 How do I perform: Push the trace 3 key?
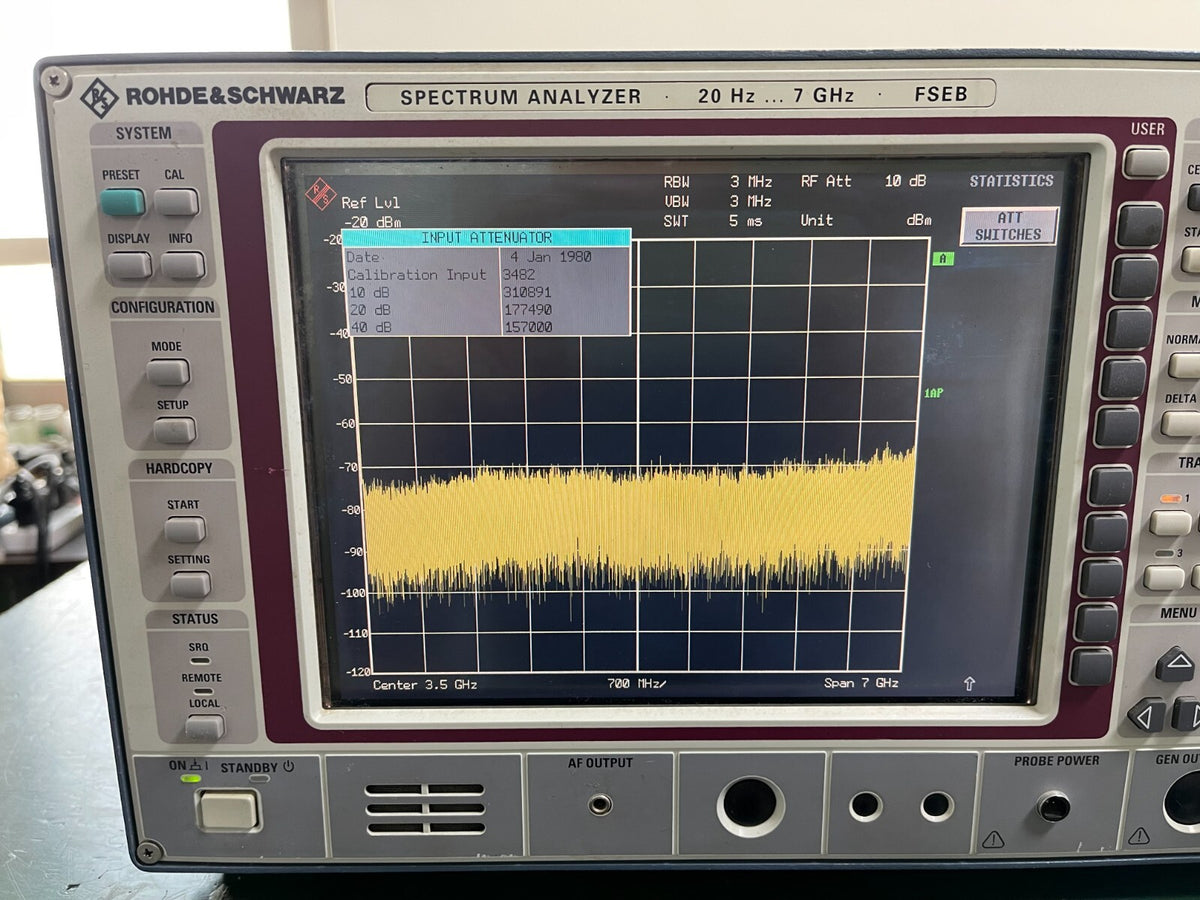click(1164, 577)
